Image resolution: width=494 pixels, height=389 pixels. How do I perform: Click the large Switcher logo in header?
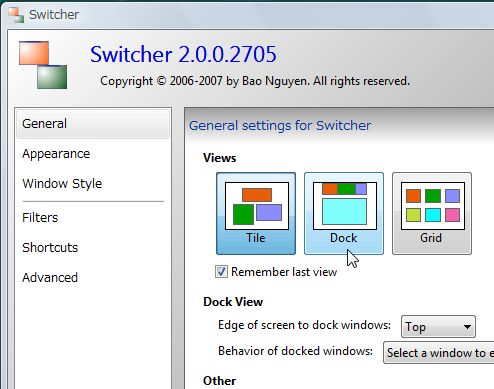coord(43,65)
